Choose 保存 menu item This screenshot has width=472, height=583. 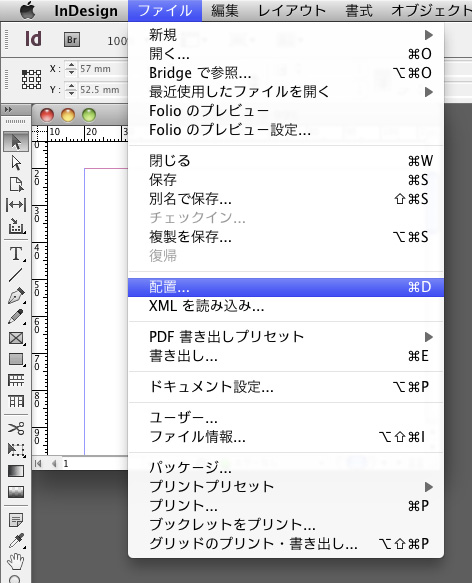coord(286,180)
